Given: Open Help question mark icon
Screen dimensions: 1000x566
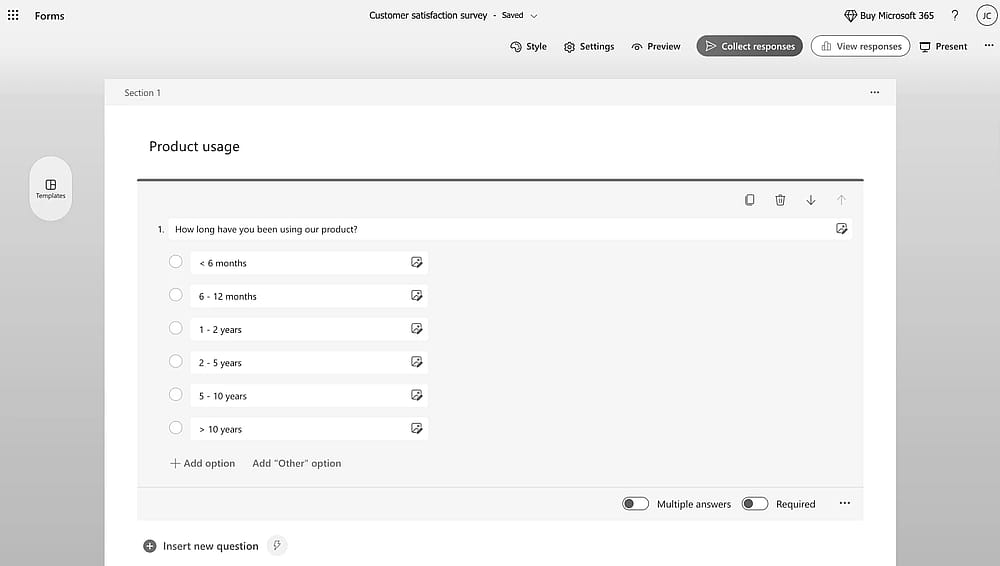Looking at the screenshot, I should coord(955,15).
